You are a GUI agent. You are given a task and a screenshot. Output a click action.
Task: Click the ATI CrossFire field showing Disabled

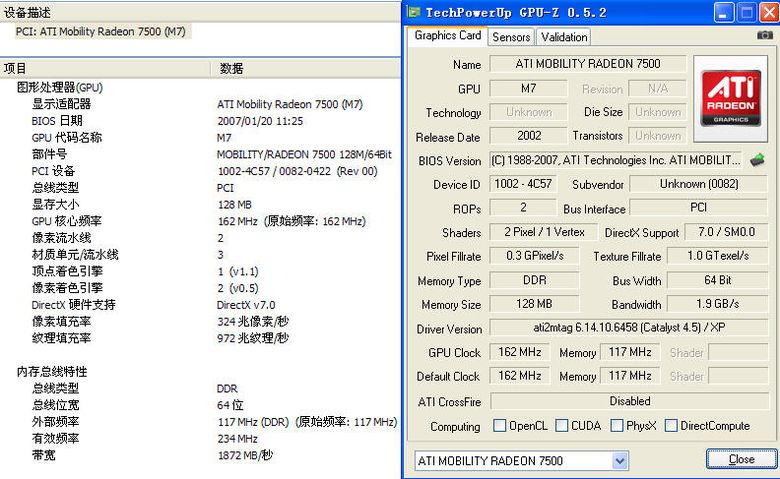629,401
